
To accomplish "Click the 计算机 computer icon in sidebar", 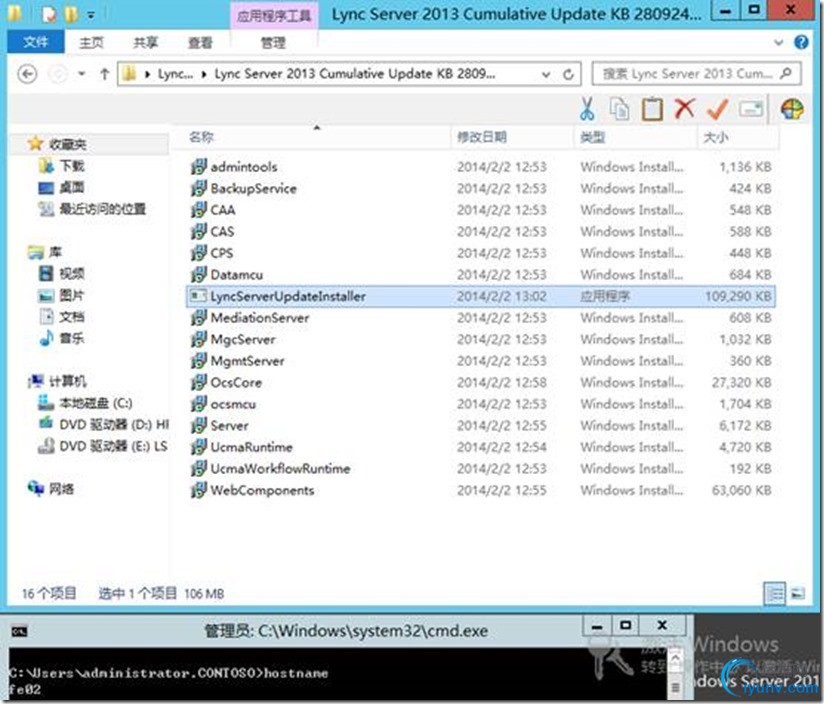I will pos(36,381).
